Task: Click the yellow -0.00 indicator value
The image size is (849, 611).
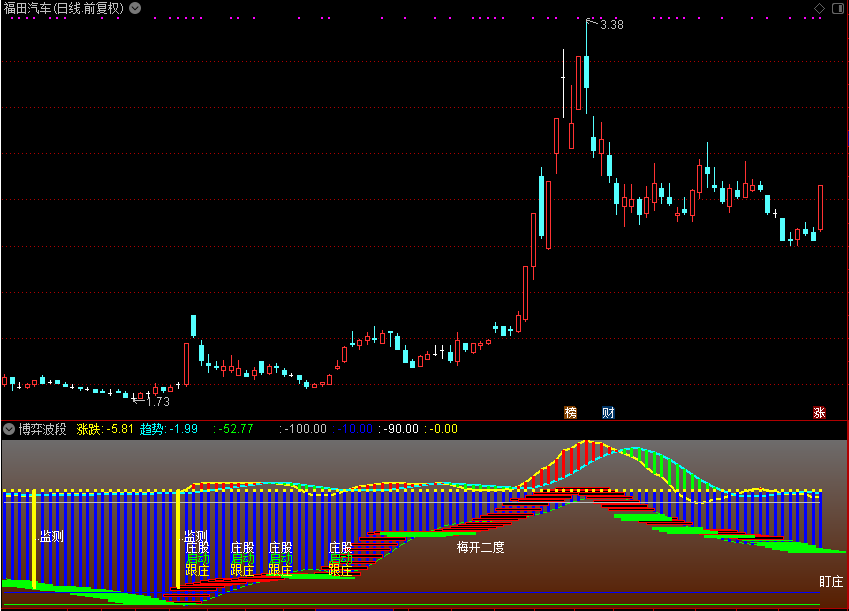Action: [x=441, y=429]
